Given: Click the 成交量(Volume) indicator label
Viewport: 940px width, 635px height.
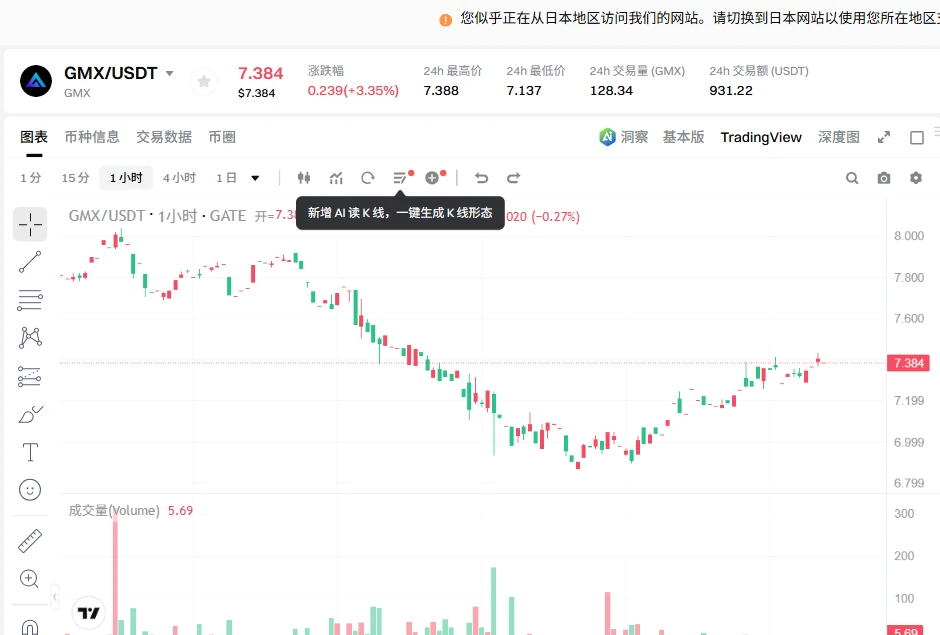Looking at the screenshot, I should coord(114,510).
